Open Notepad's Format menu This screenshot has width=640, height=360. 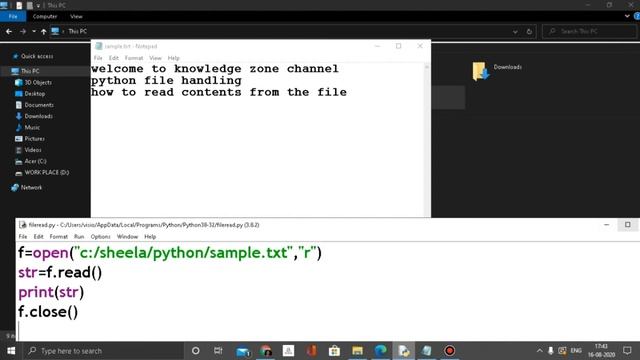tap(134, 58)
